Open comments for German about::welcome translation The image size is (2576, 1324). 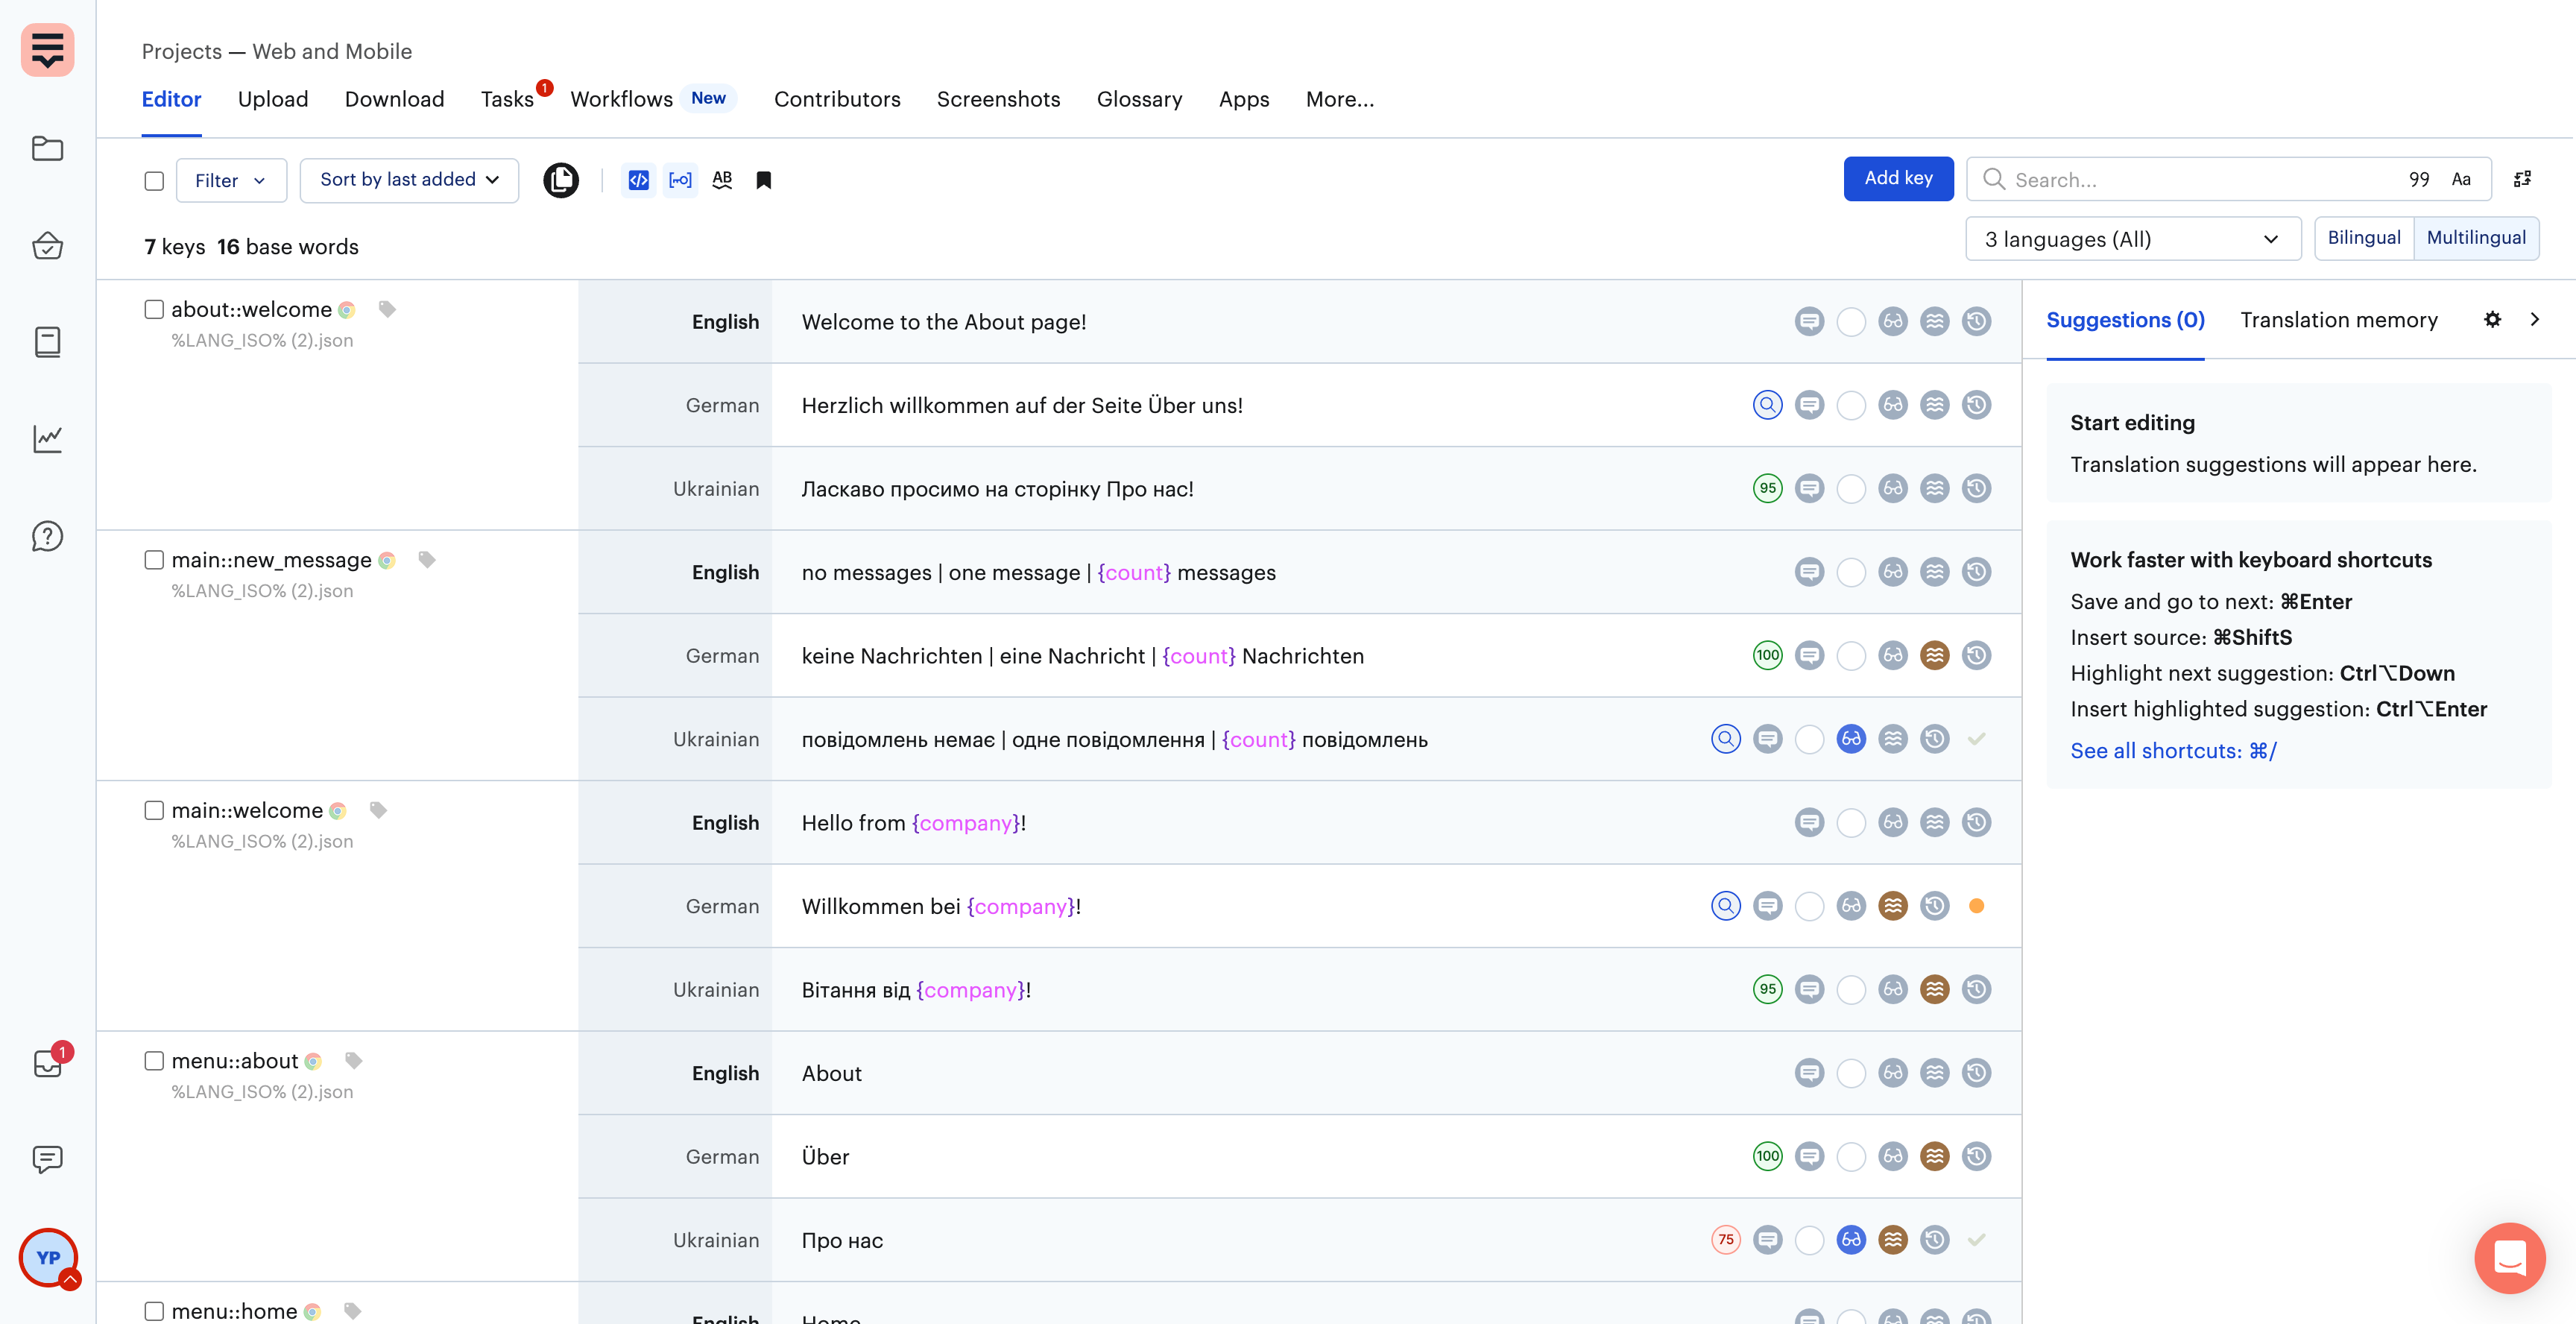(1809, 405)
